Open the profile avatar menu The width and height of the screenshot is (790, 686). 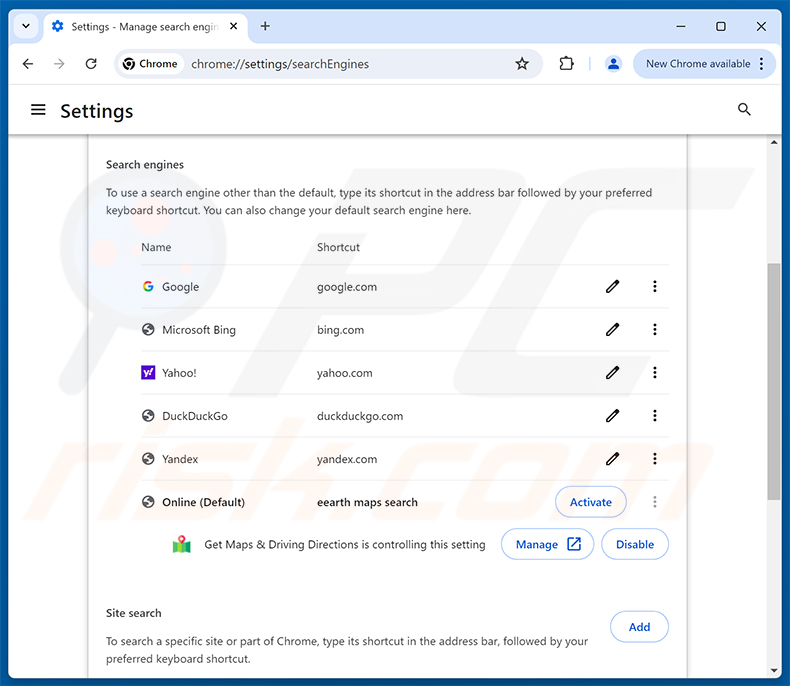coord(613,64)
